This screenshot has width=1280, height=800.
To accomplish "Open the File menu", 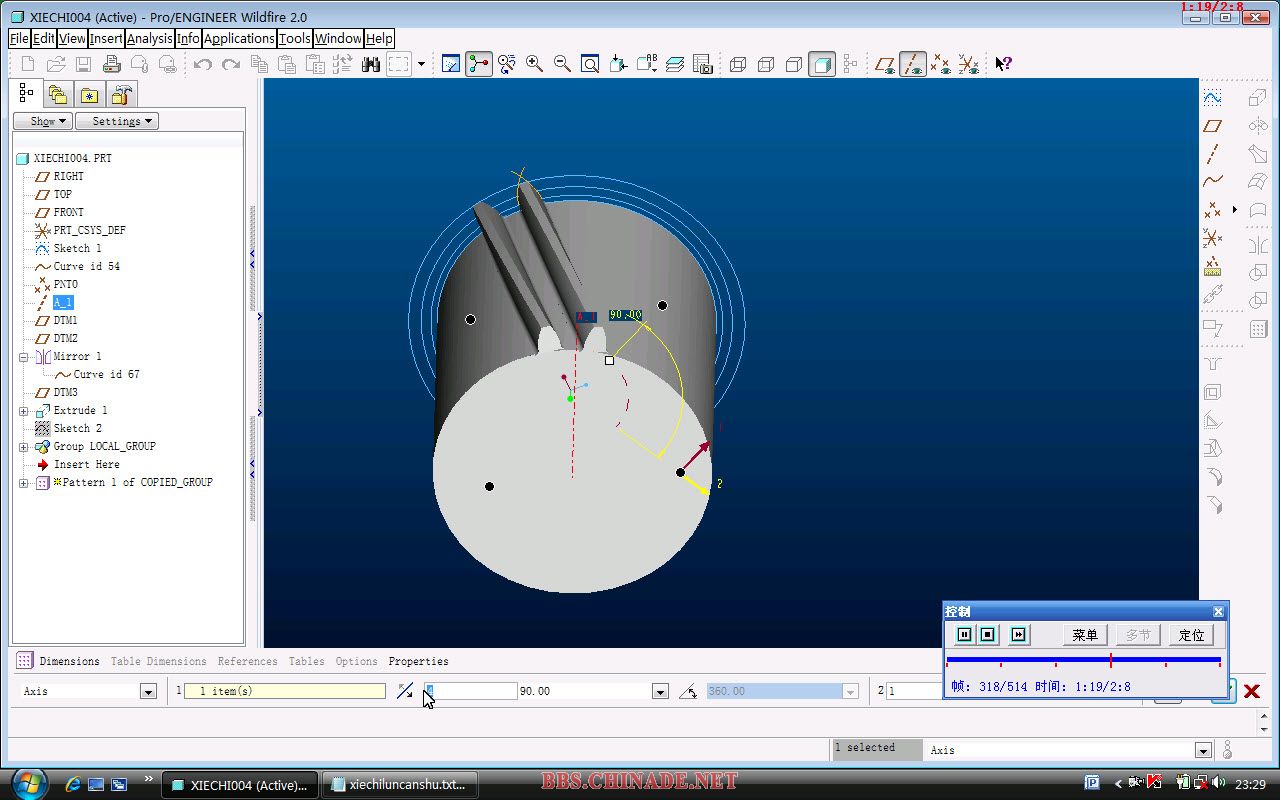I will pos(19,39).
